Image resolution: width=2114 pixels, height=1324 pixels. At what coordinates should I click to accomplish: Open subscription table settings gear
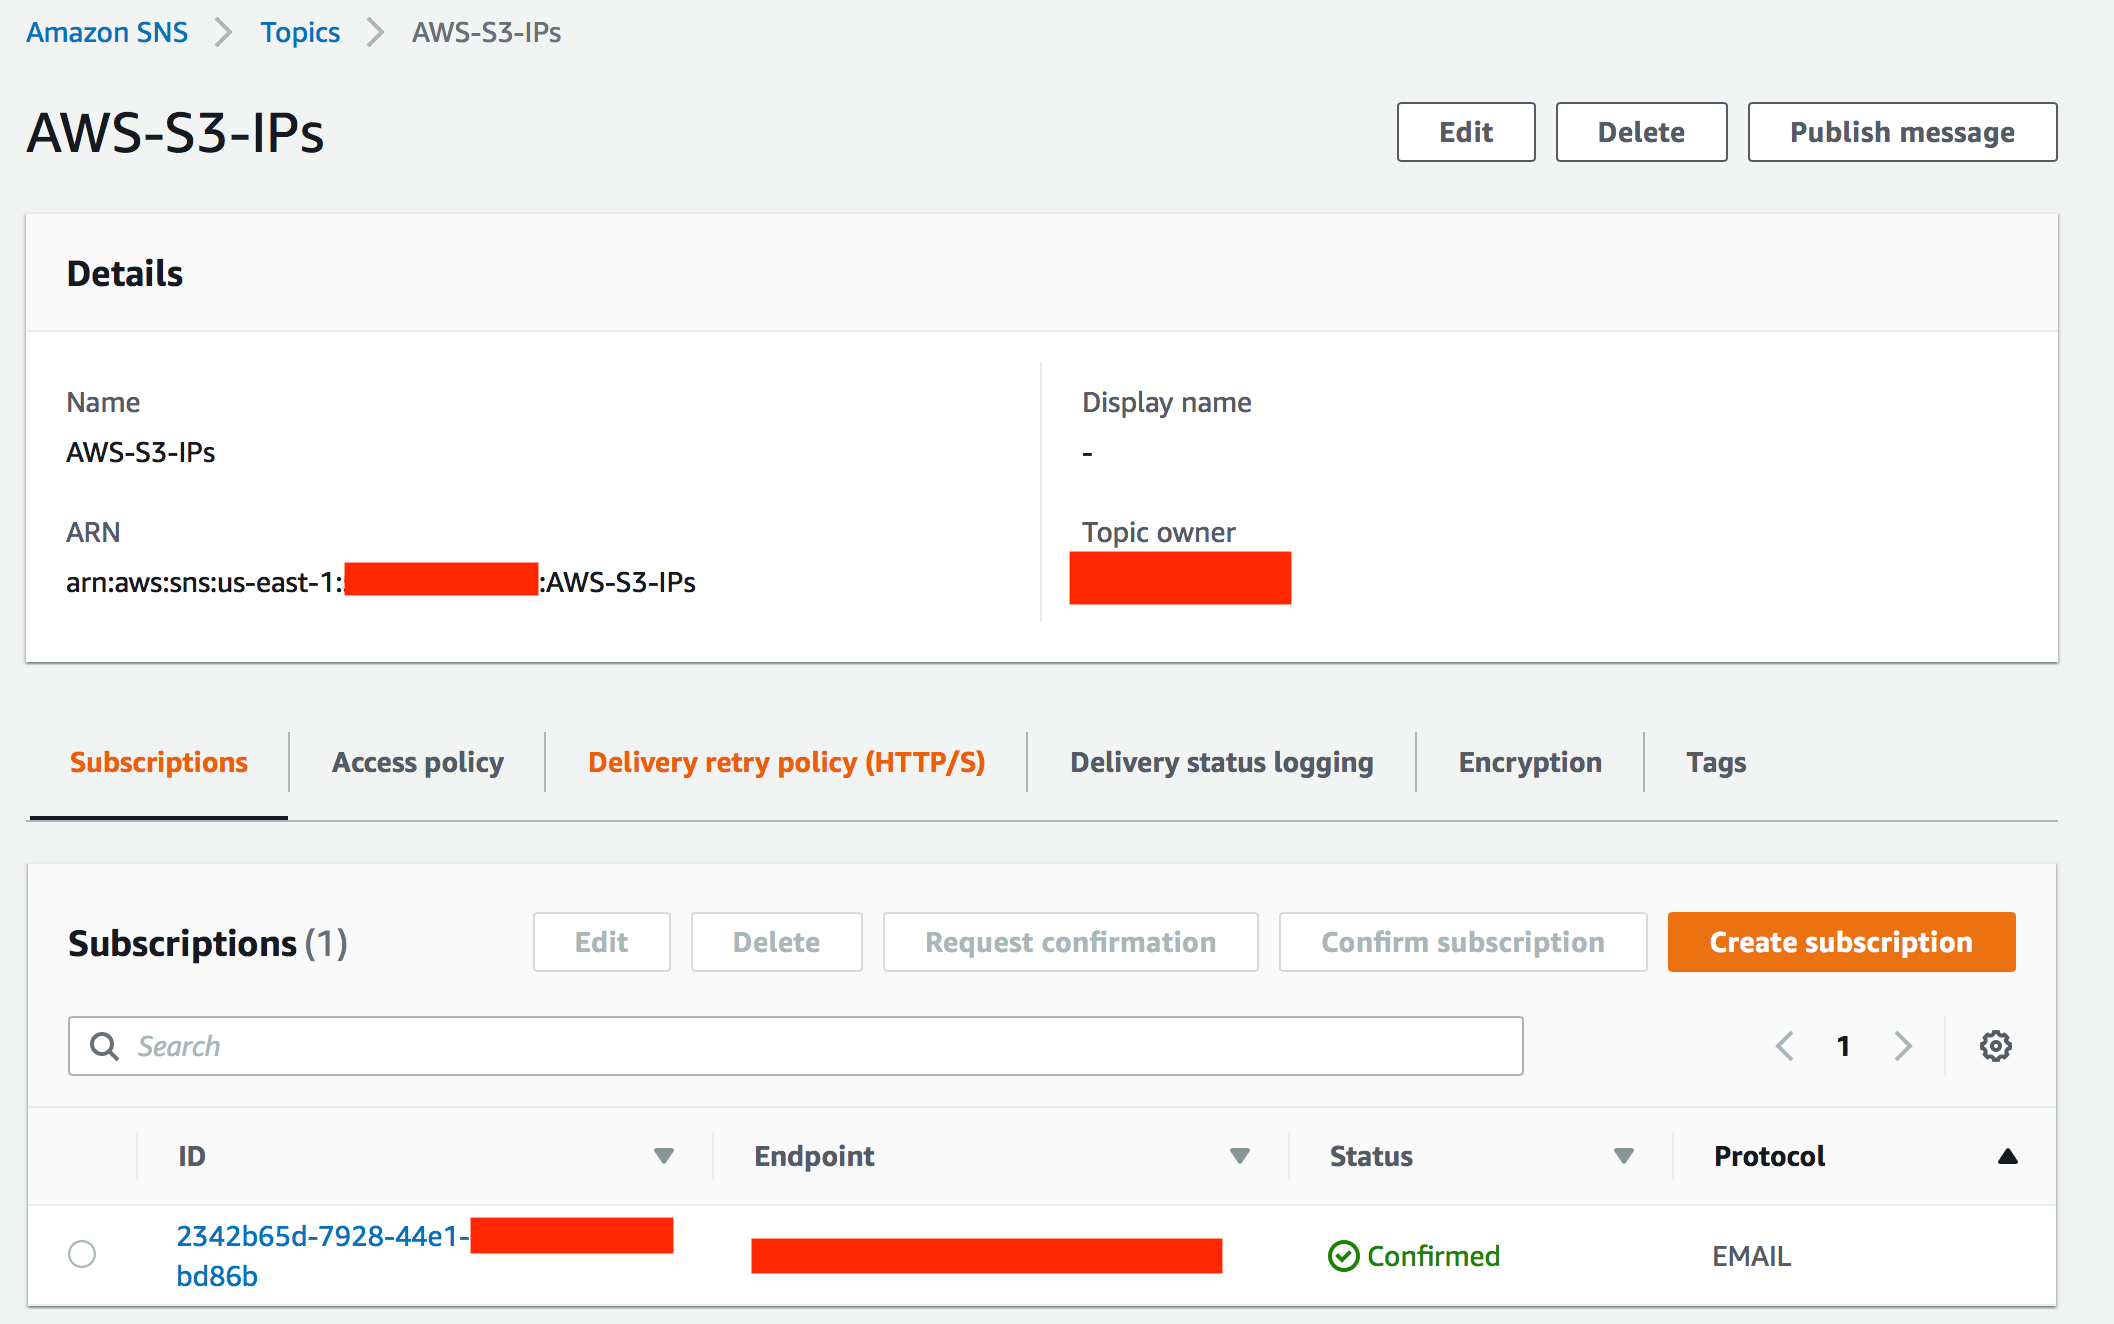pyautogui.click(x=1995, y=1046)
